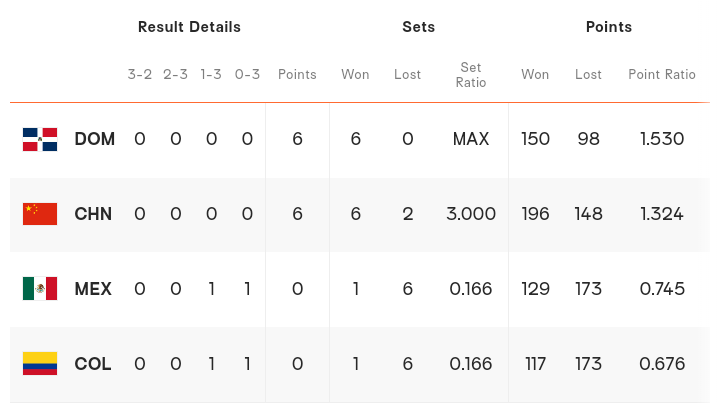Click DOM's 1.530 point ratio value

click(x=662, y=139)
